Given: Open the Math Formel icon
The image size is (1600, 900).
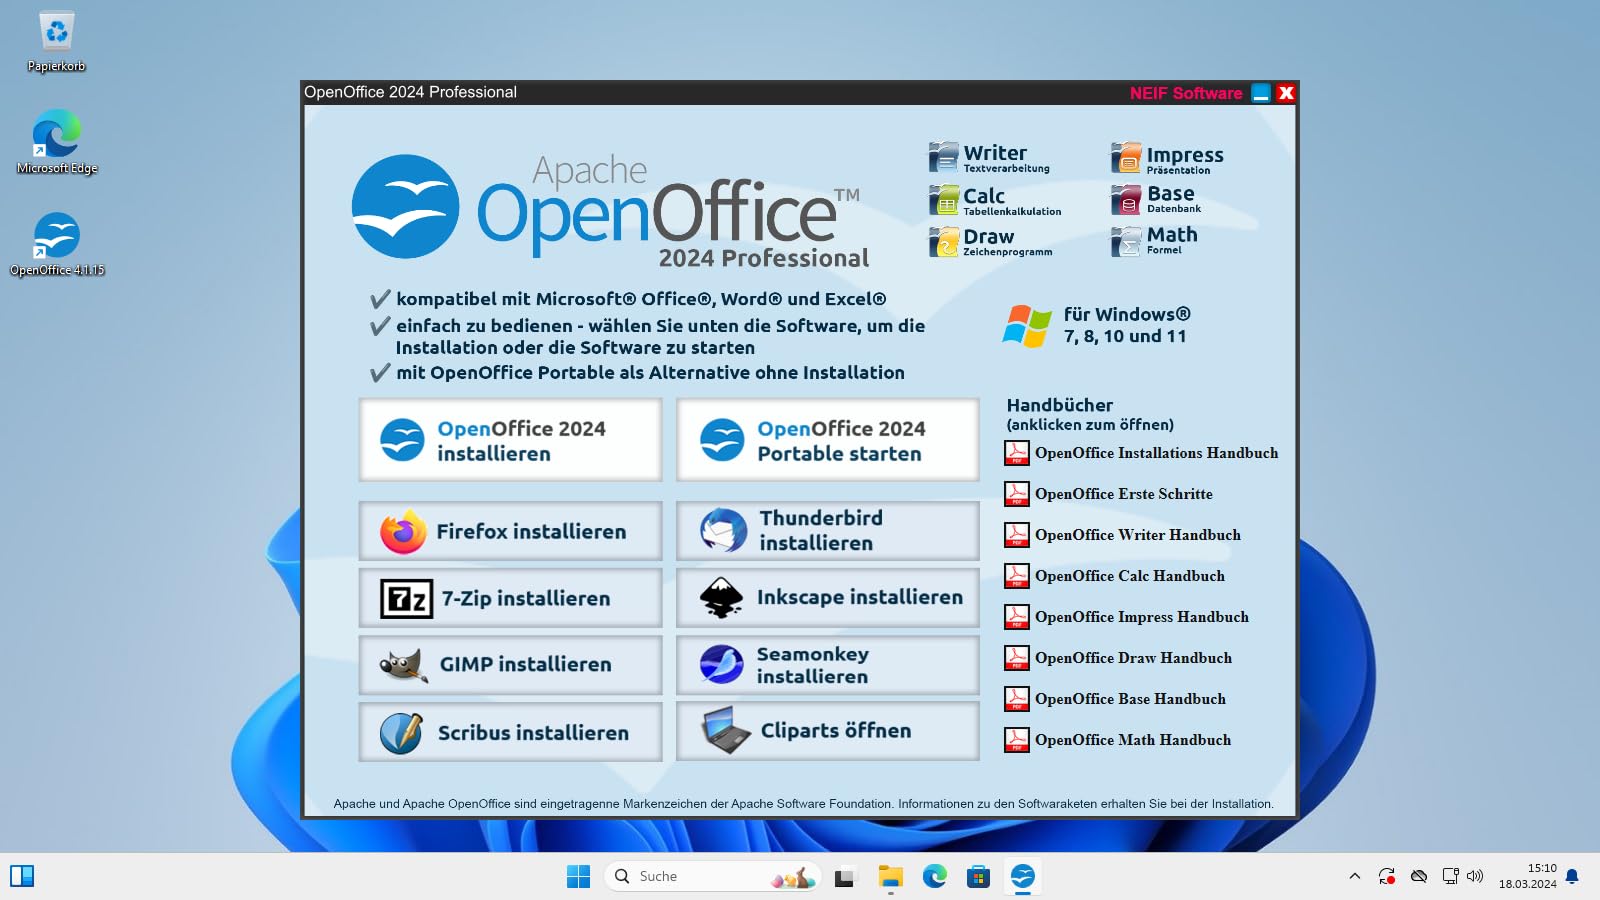Looking at the screenshot, I should coord(1126,241).
